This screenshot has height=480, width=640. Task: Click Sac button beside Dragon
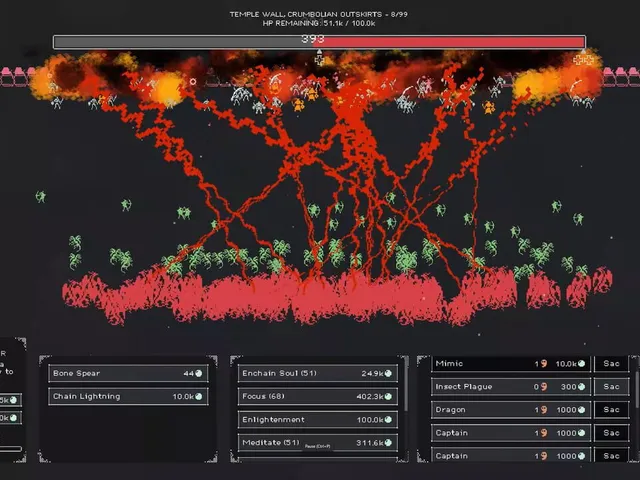coord(611,410)
